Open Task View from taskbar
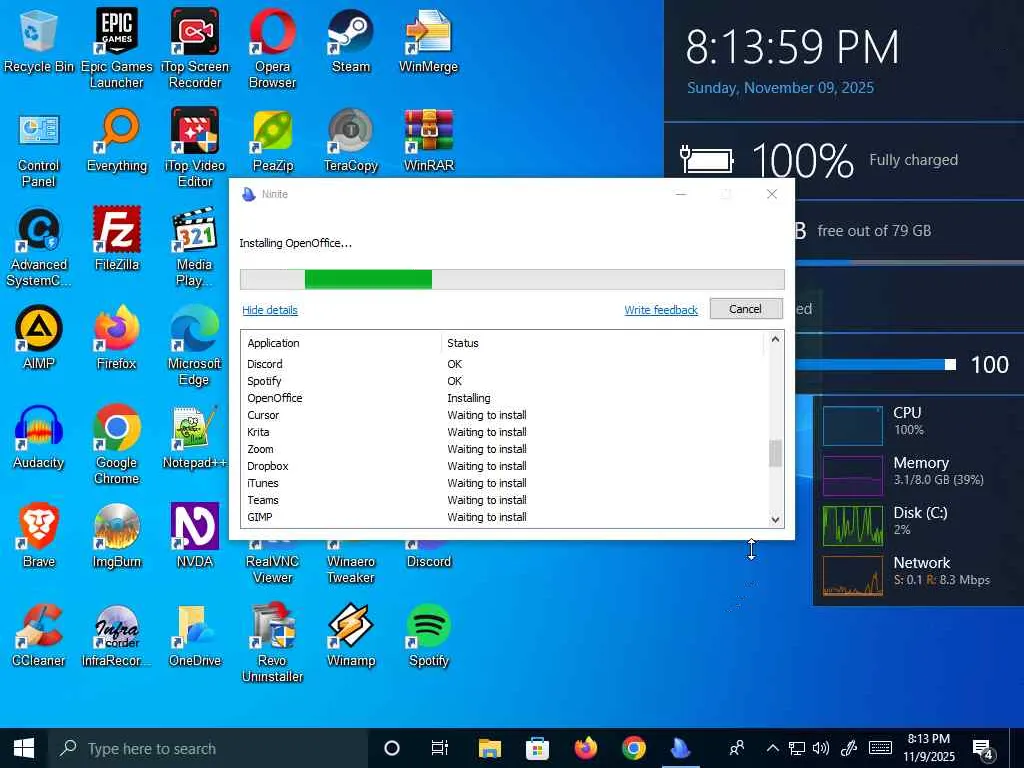The width and height of the screenshot is (1024, 768). point(440,748)
